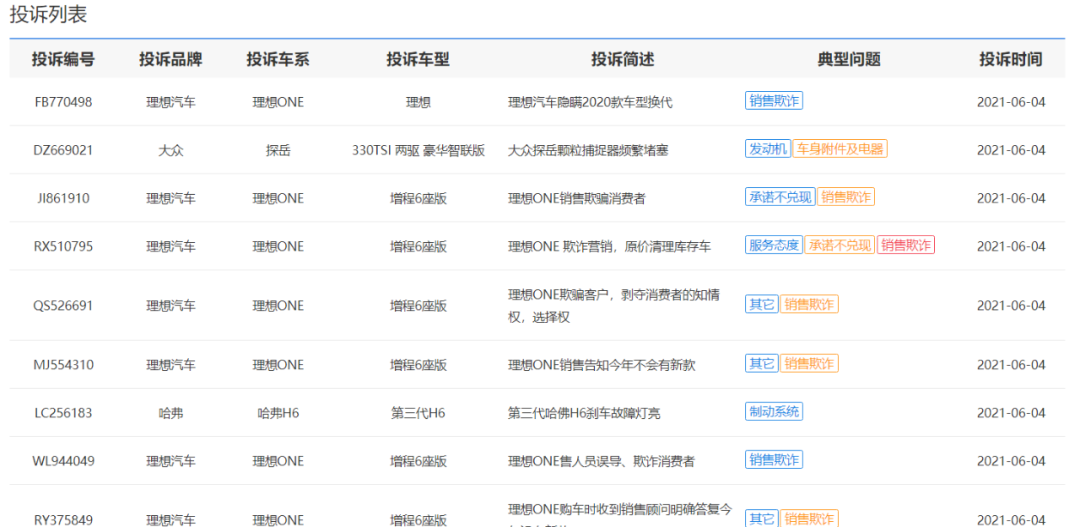The image size is (1080, 527).
Task: Click the 投诉时间 column header
Action: point(1010,59)
